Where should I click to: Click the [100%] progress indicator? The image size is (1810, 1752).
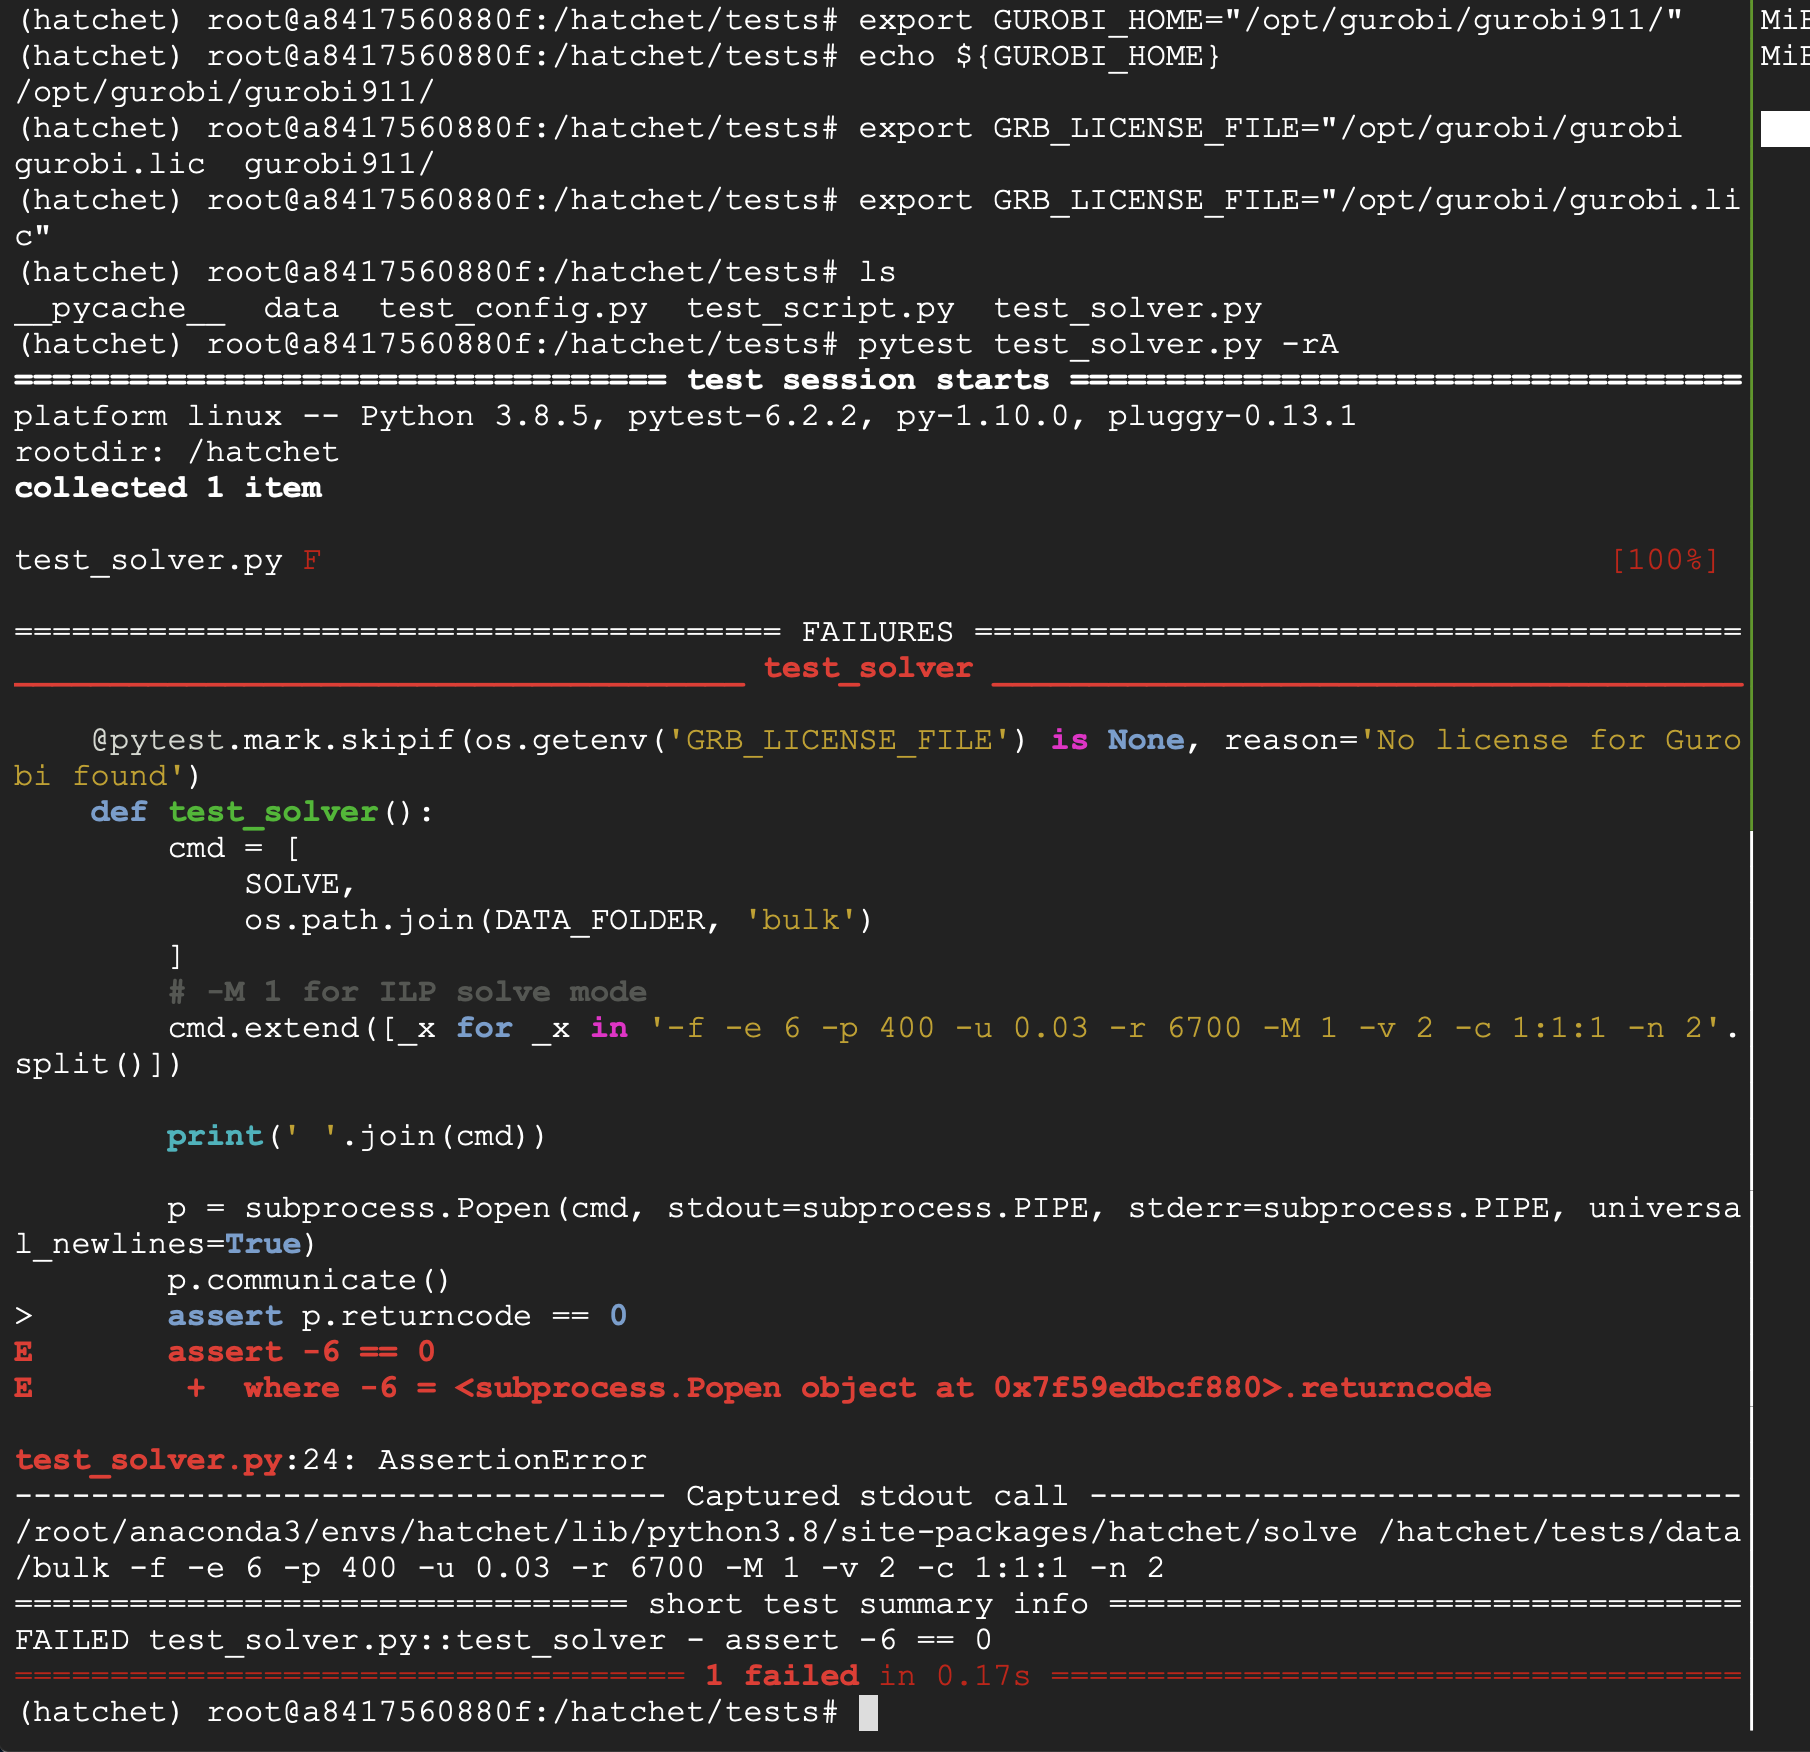[x=1666, y=560]
